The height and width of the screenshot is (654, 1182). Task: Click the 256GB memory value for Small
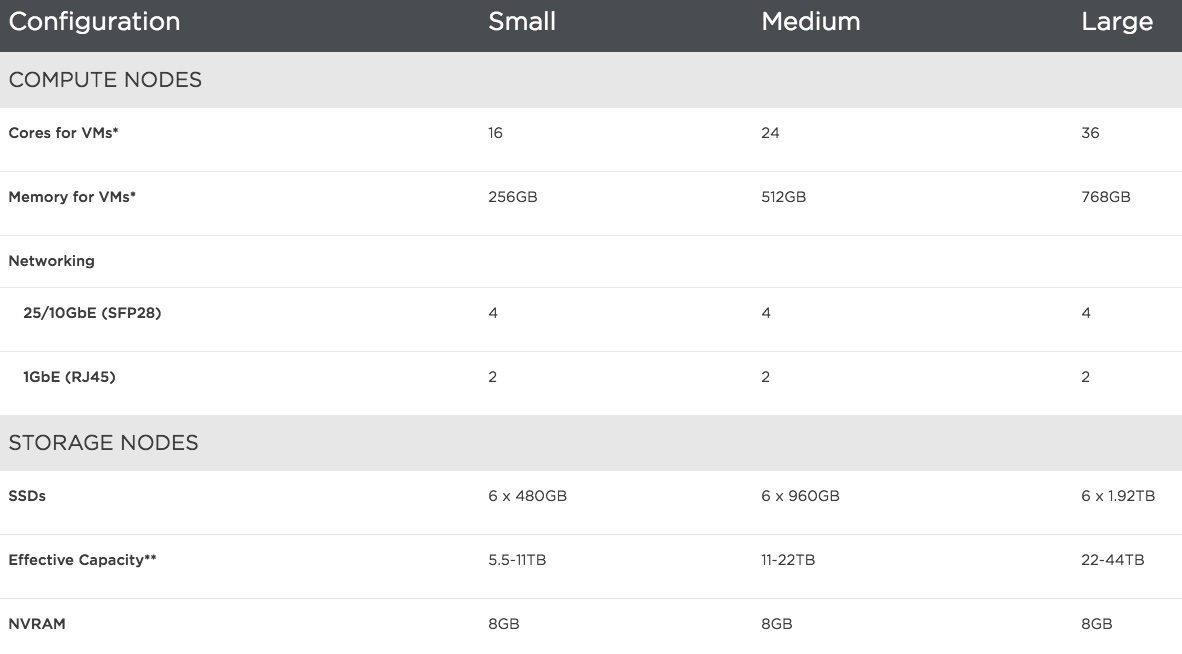(512, 197)
